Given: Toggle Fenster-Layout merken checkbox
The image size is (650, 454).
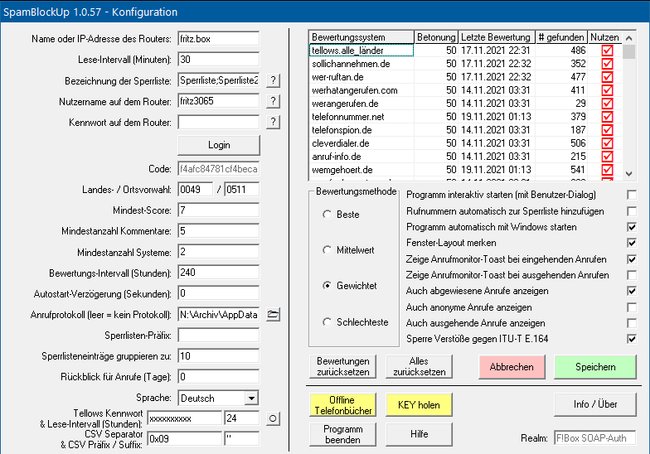Looking at the screenshot, I should tap(631, 243).
